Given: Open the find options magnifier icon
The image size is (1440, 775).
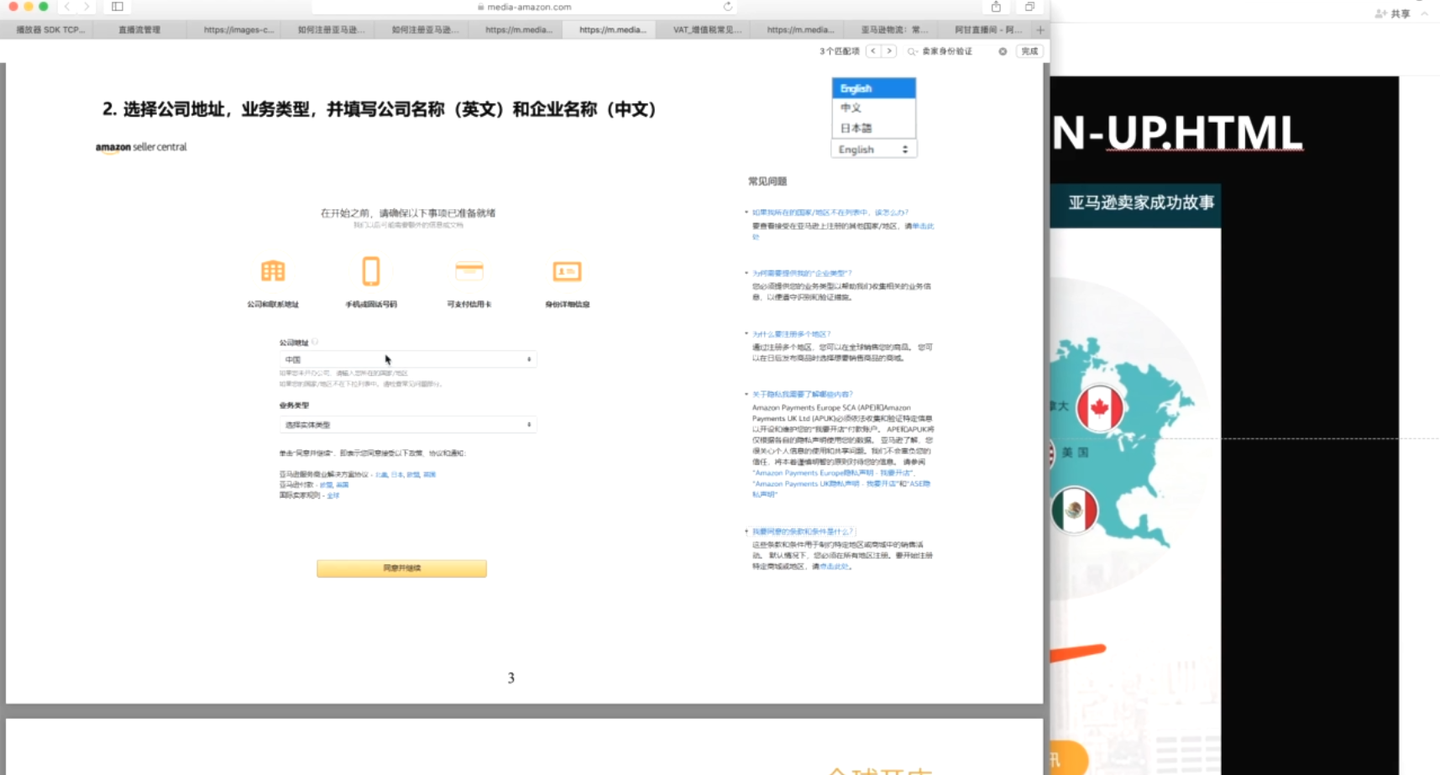Looking at the screenshot, I should point(912,51).
